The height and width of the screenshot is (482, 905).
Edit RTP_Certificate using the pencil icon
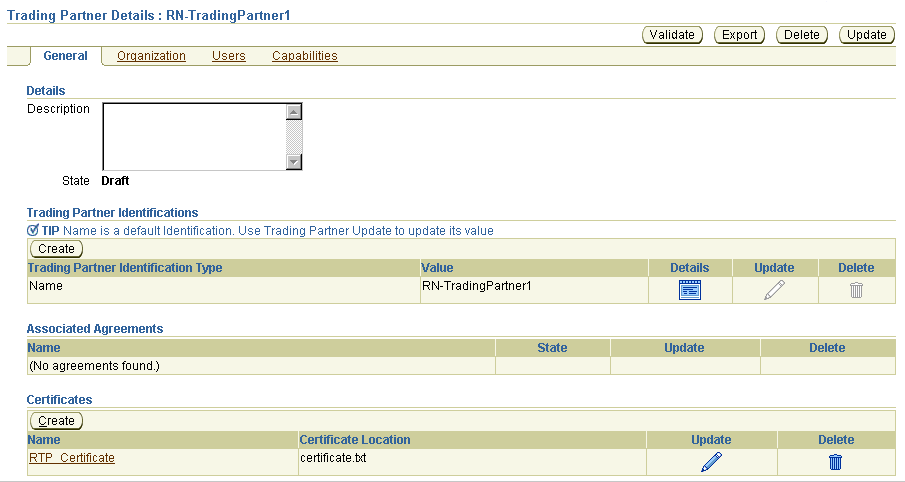711,462
